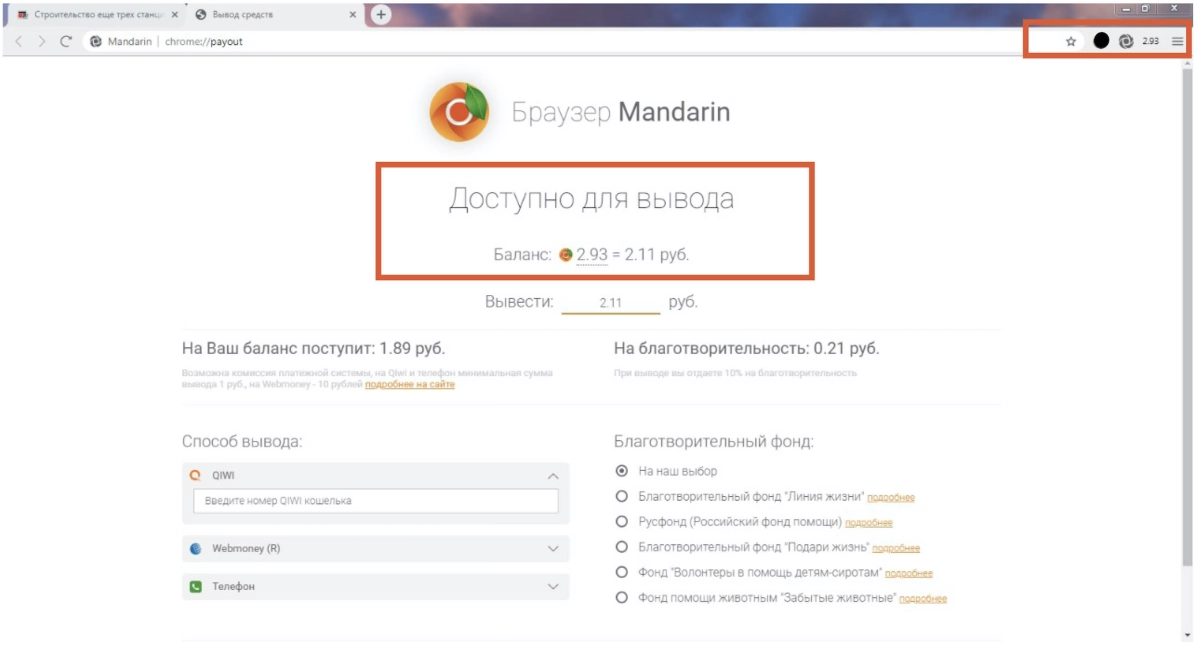Screen dimensions: 1200x649
Task: Click the underlined 2.93 balance value
Action: pyautogui.click(x=592, y=255)
